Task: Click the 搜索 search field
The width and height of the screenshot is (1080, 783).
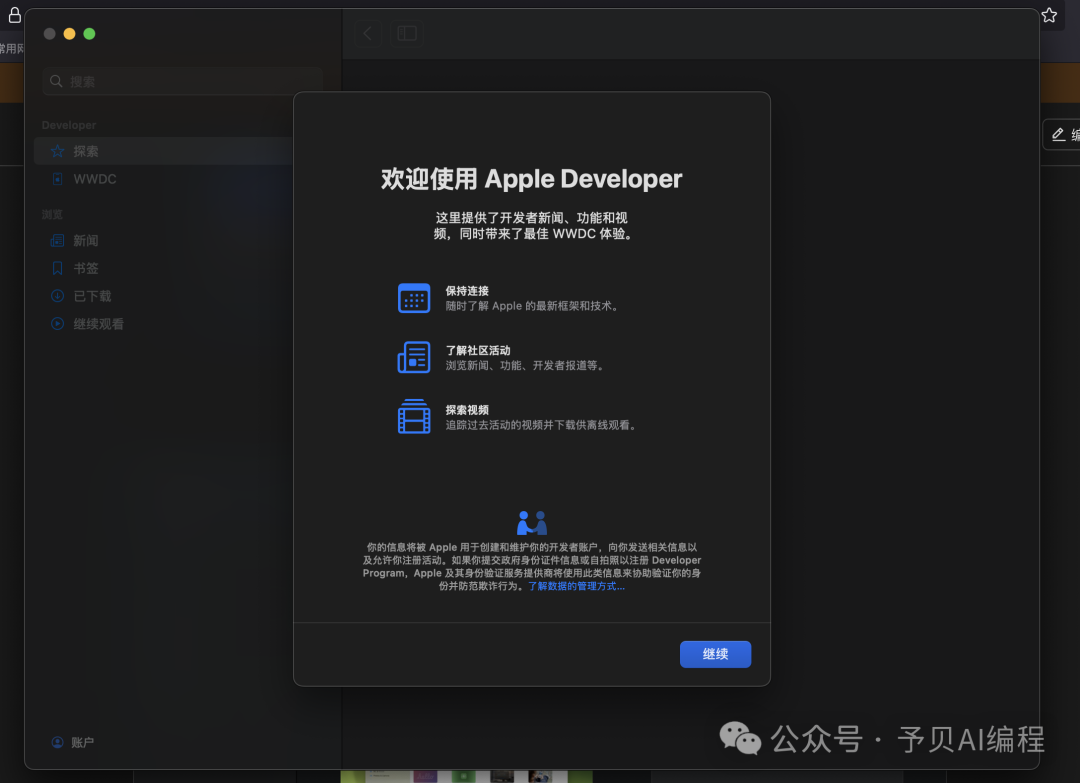Action: (x=182, y=81)
